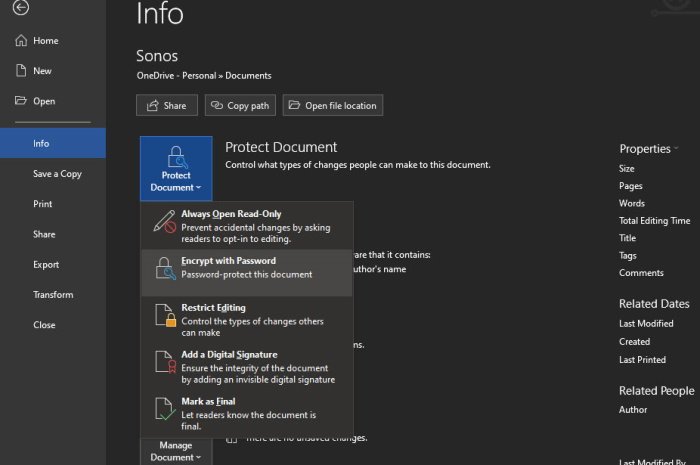Click Open file location button
700x465 pixels.
[333, 105]
